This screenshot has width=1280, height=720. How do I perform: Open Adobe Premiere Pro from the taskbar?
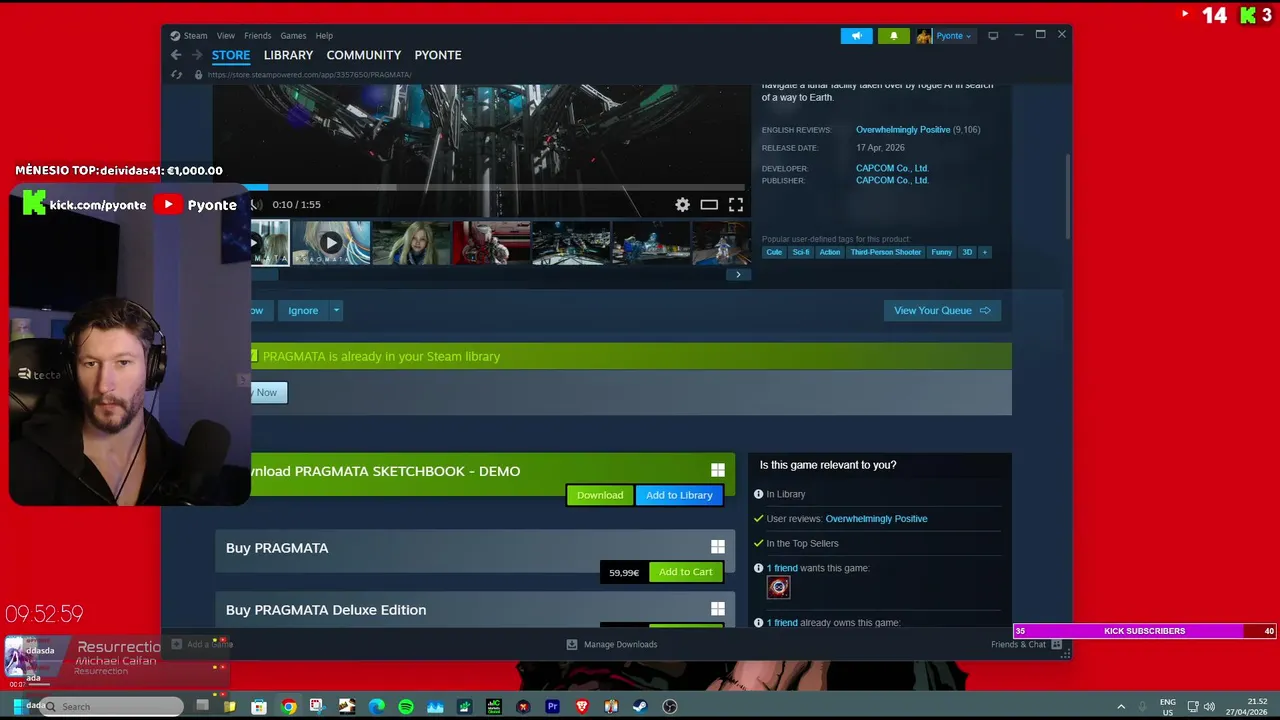(x=552, y=707)
